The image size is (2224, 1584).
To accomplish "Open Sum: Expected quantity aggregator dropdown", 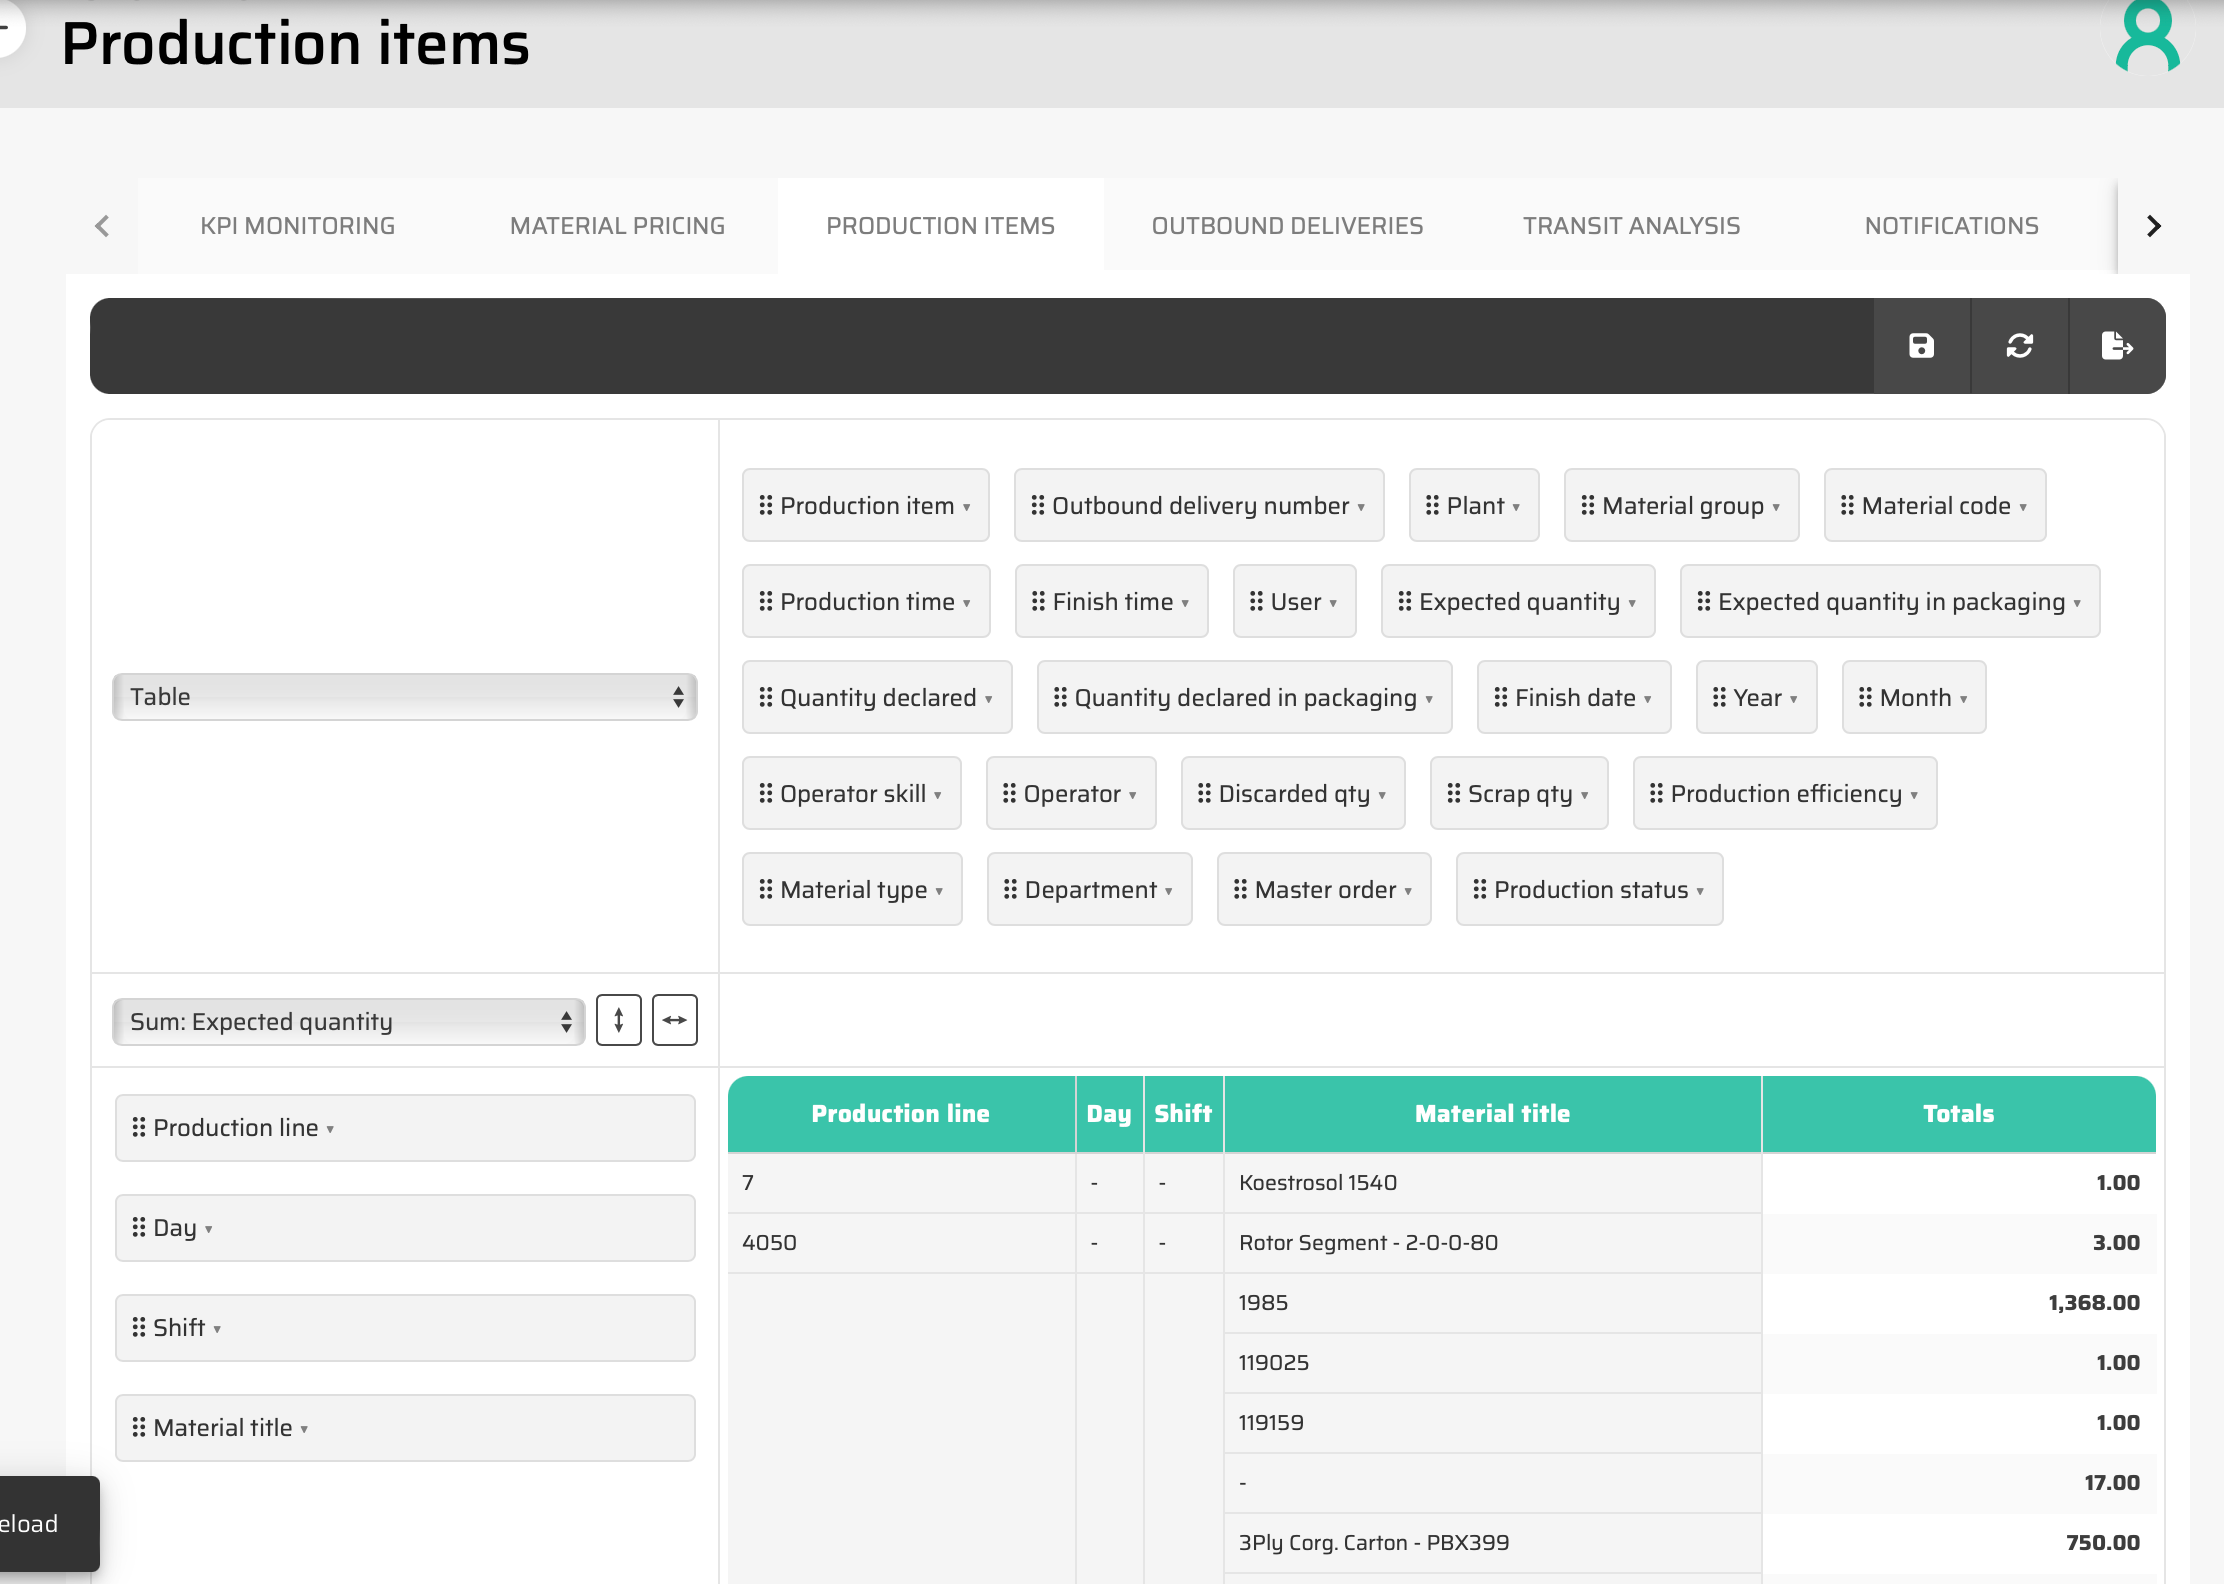I will [348, 1021].
